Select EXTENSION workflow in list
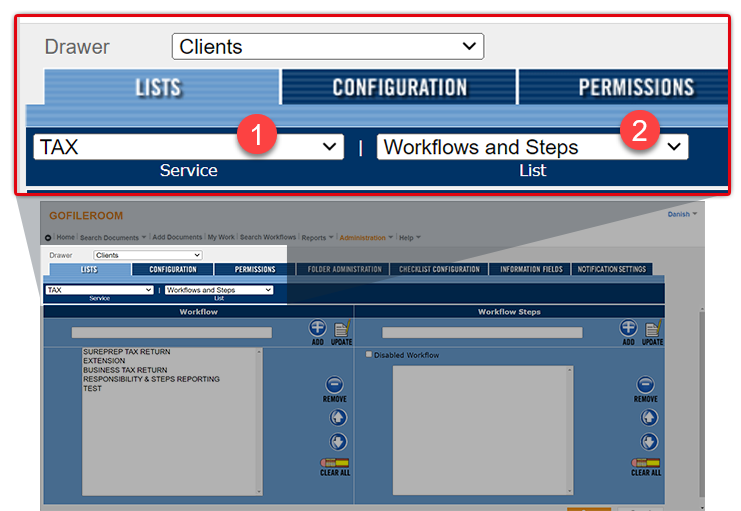Viewport: 741px width, 511px height. (104, 361)
